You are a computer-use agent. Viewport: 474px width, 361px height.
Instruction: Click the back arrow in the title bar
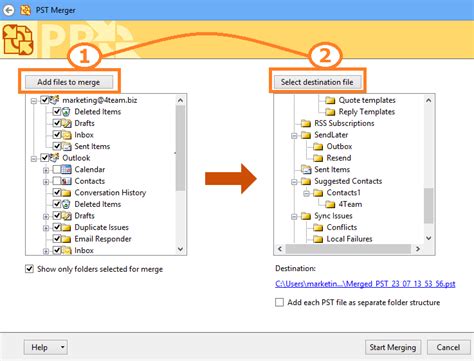(9, 10)
